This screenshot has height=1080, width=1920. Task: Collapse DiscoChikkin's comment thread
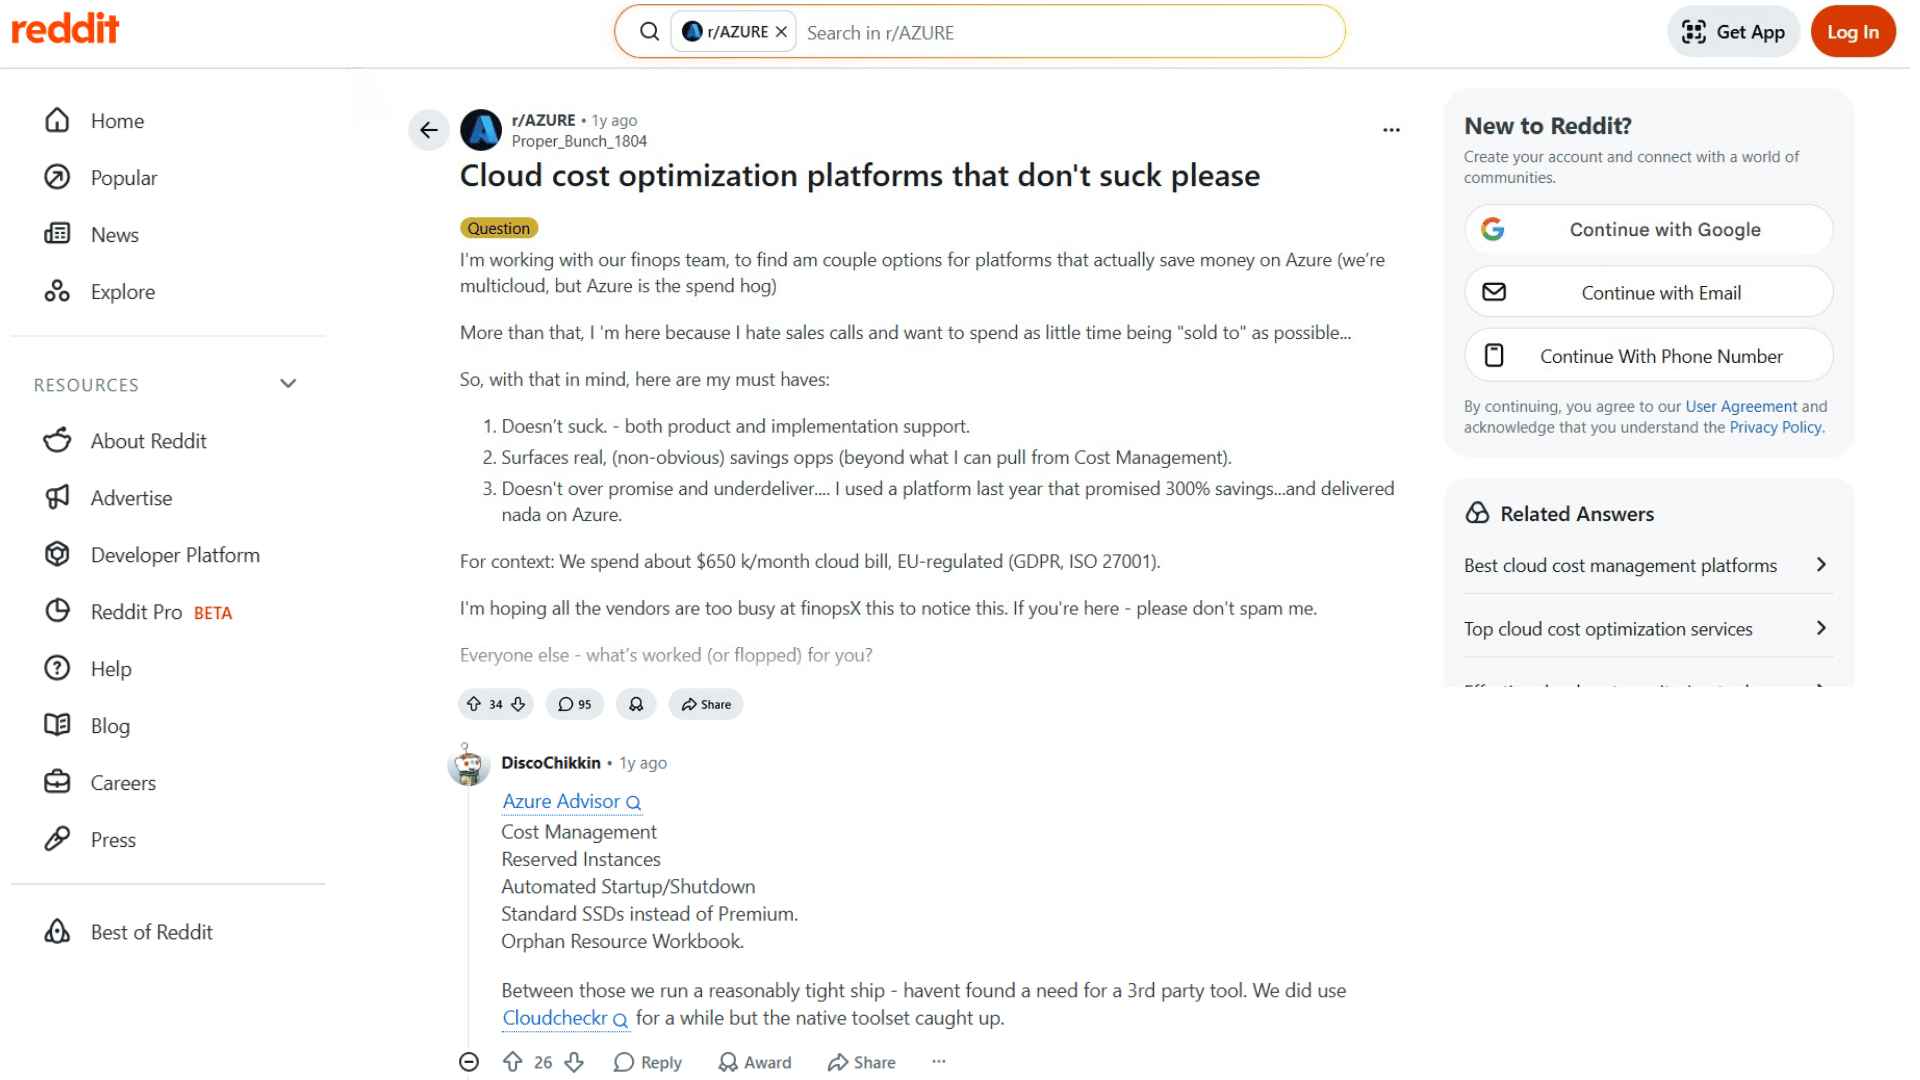pos(469,1062)
